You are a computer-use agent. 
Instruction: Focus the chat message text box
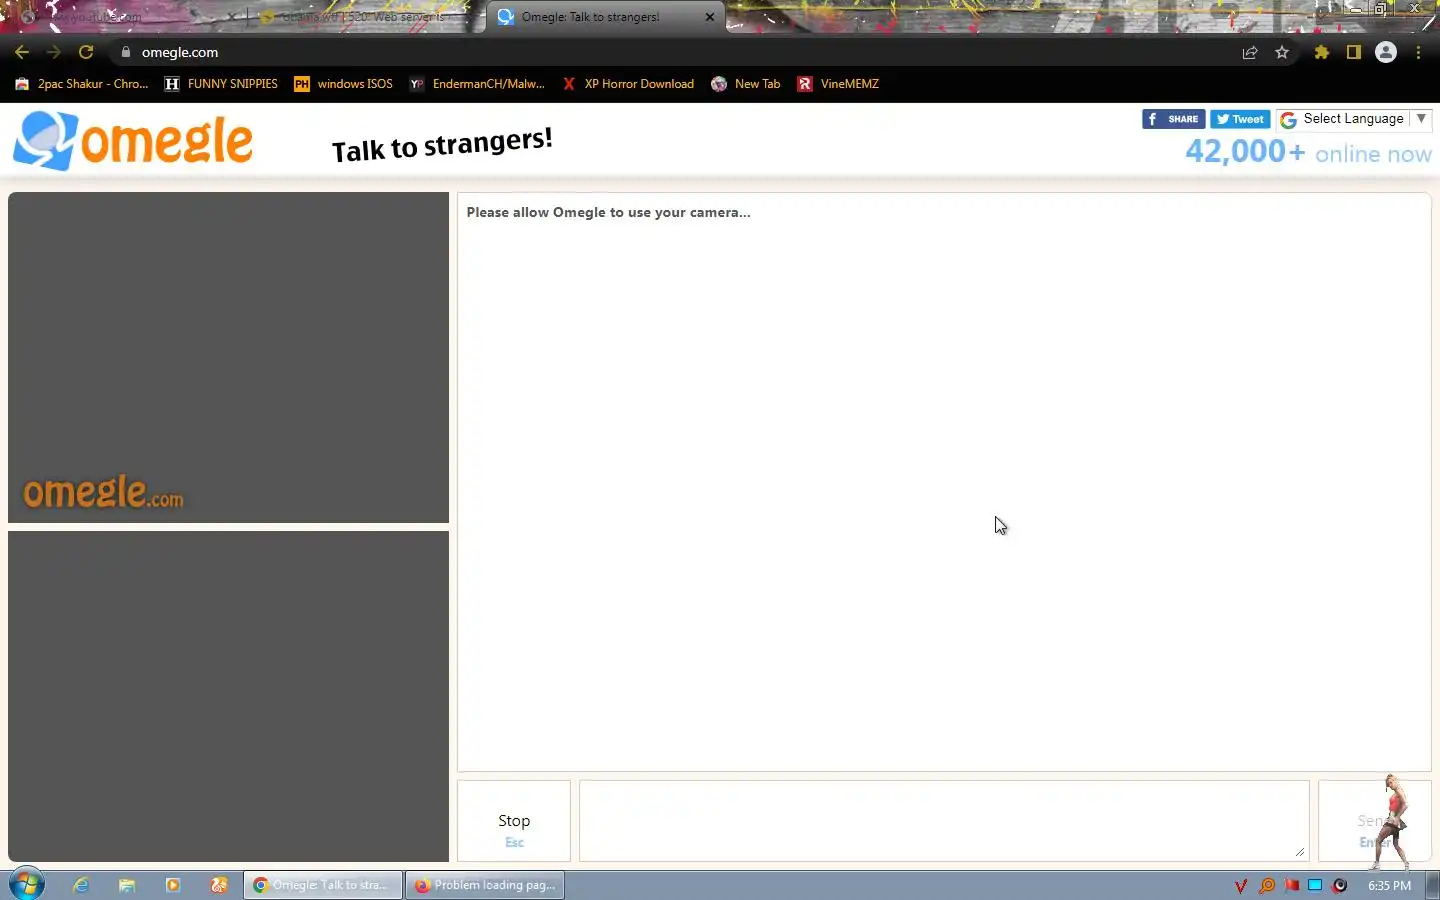coord(944,821)
